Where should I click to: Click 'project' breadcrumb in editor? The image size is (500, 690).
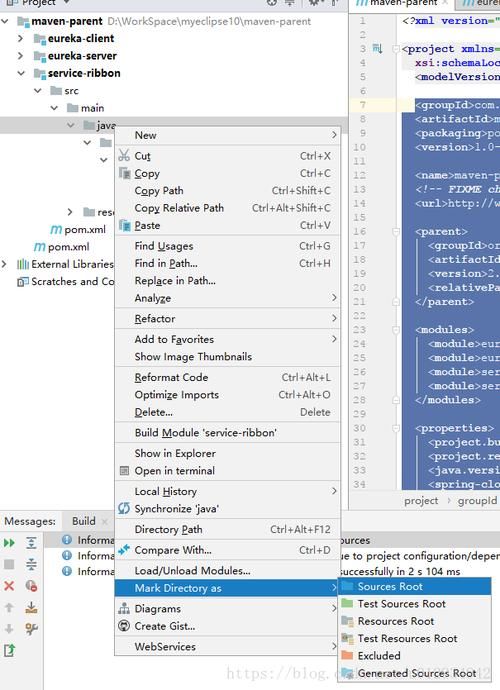pyautogui.click(x=421, y=501)
